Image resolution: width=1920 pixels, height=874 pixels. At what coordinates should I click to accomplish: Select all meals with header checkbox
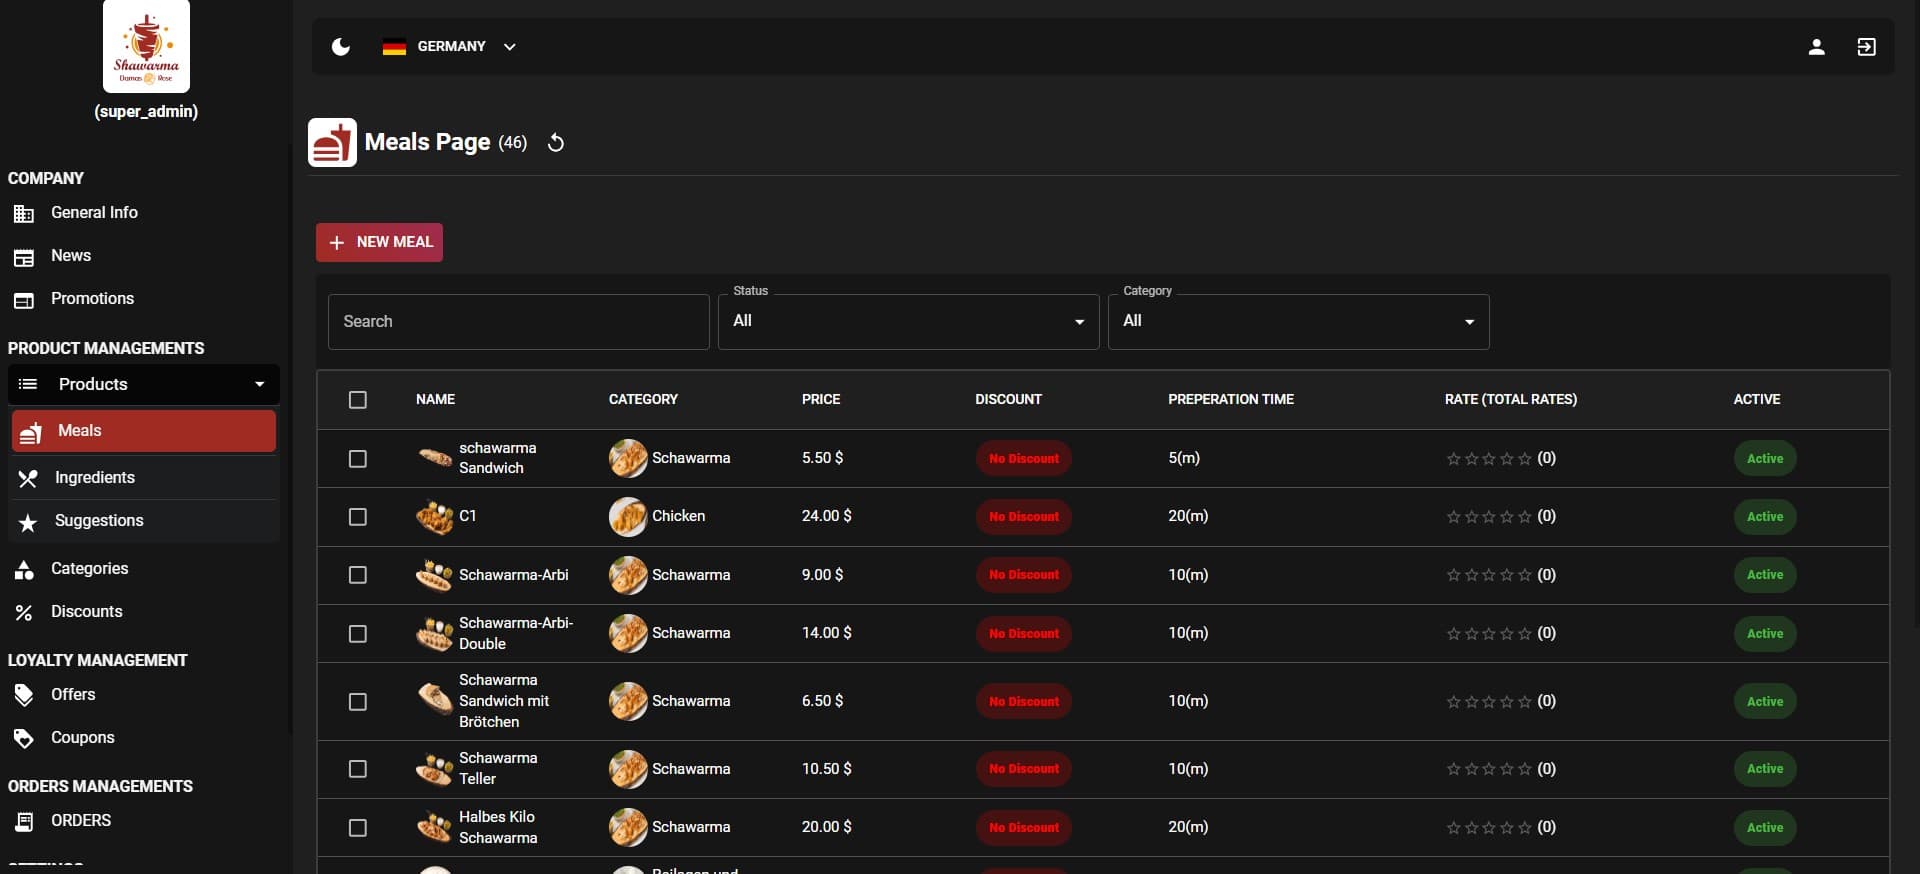358,400
